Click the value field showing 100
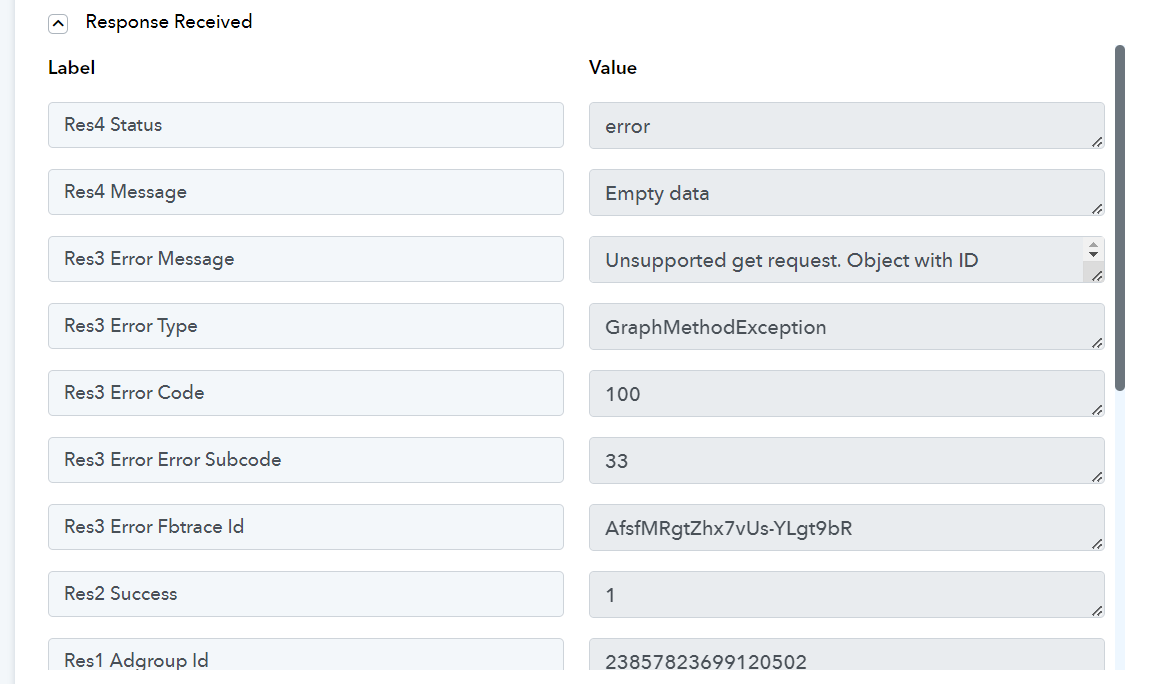Viewport: 1151px width, 684px height. point(846,393)
